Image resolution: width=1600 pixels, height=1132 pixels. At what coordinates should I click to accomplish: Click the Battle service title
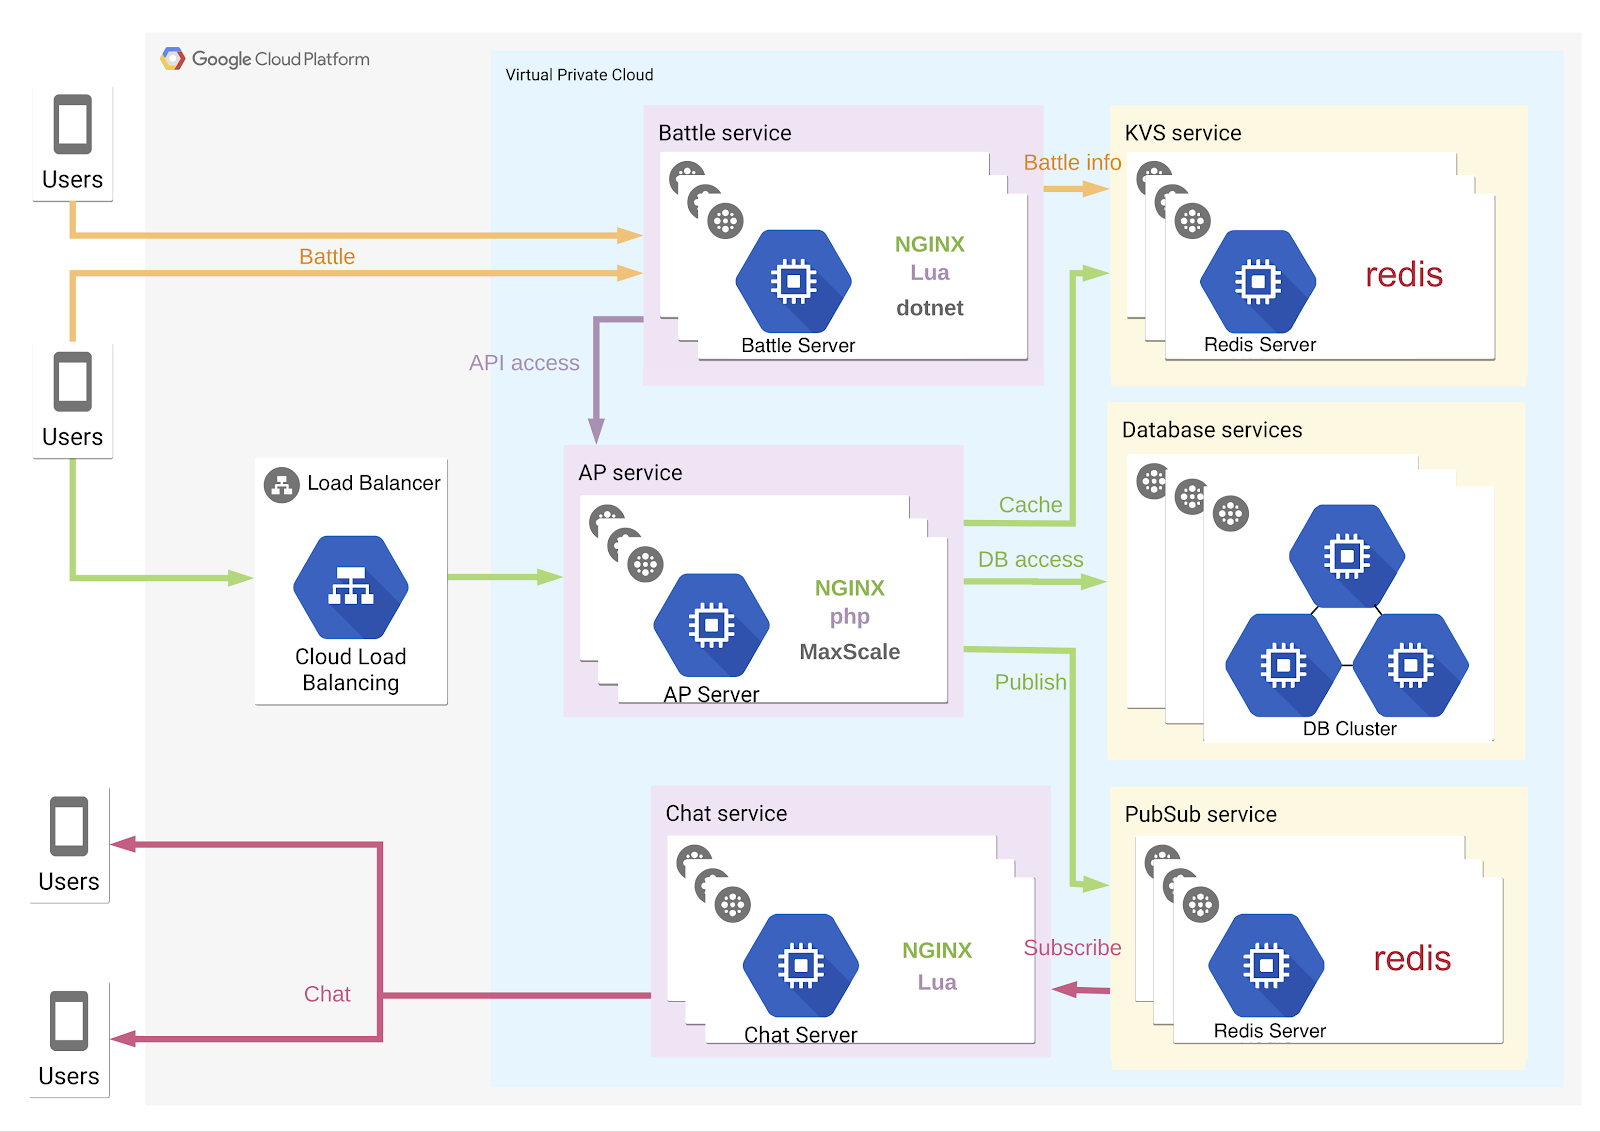[x=725, y=133]
